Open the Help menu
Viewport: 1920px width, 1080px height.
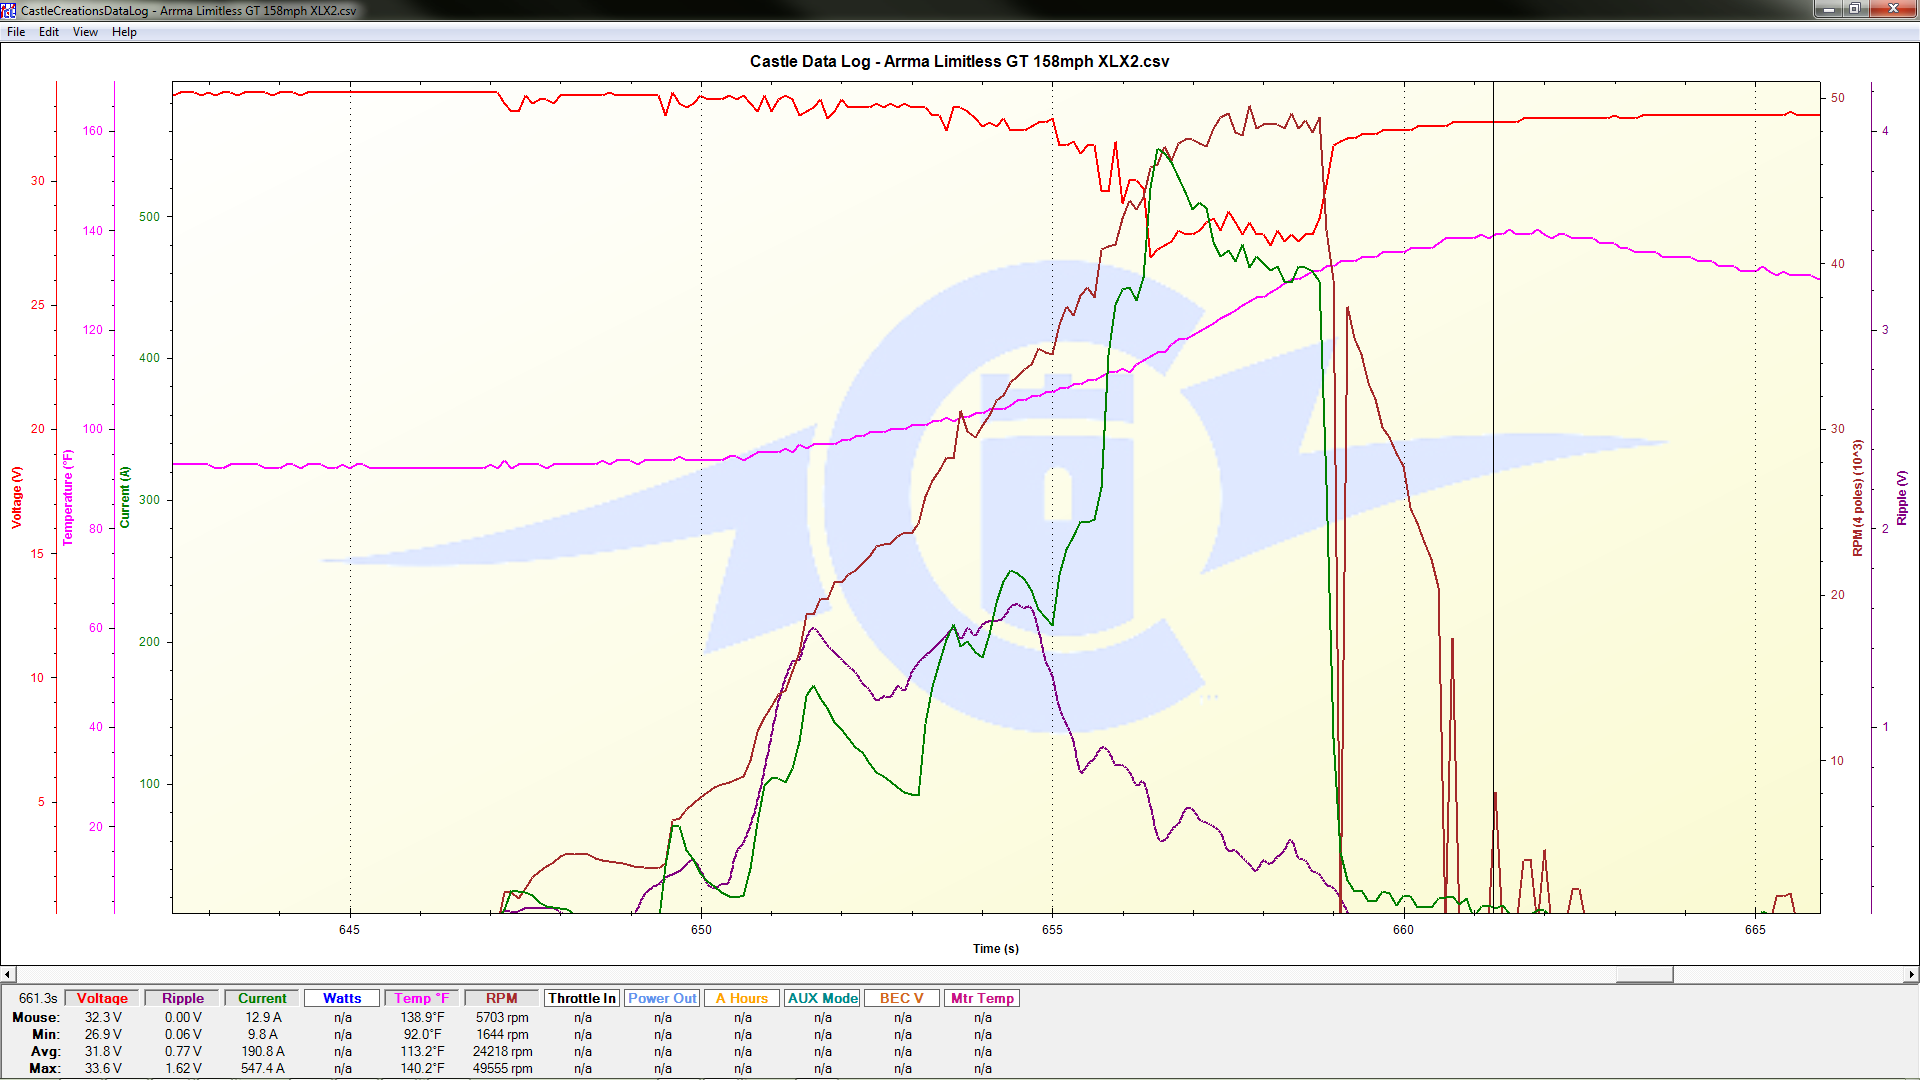pyautogui.click(x=124, y=32)
